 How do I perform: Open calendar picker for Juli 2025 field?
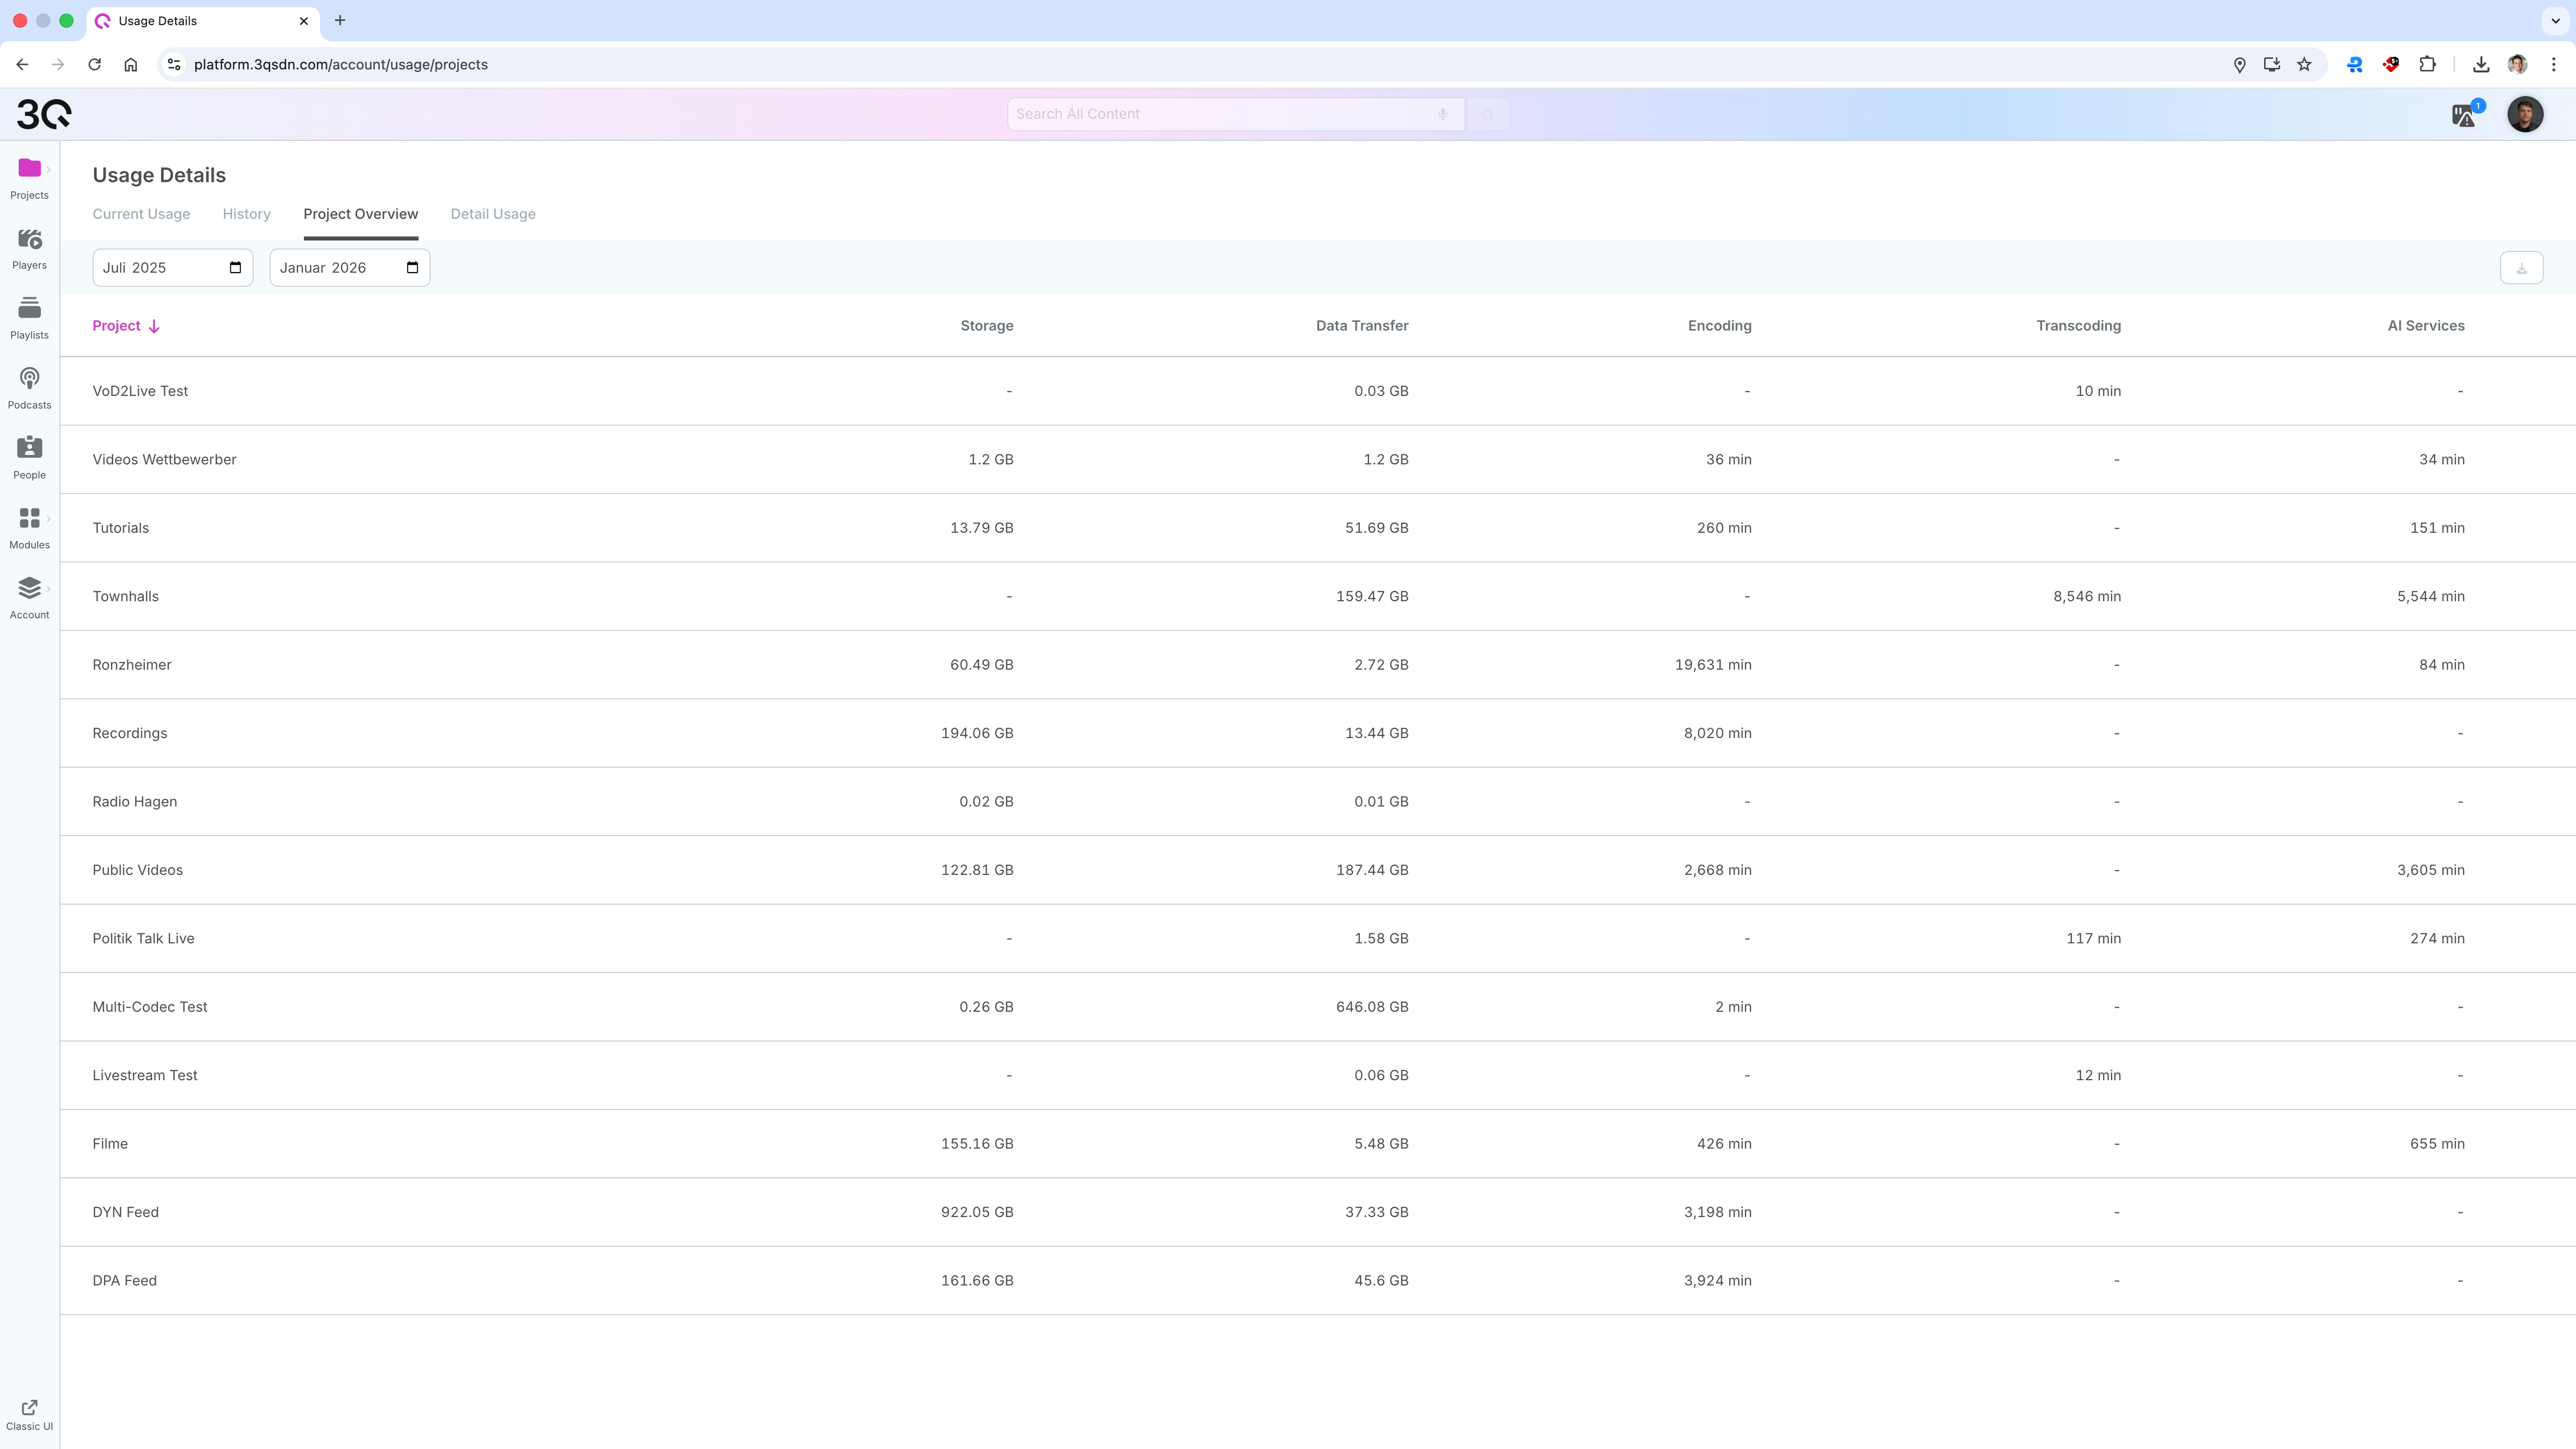pyautogui.click(x=235, y=268)
